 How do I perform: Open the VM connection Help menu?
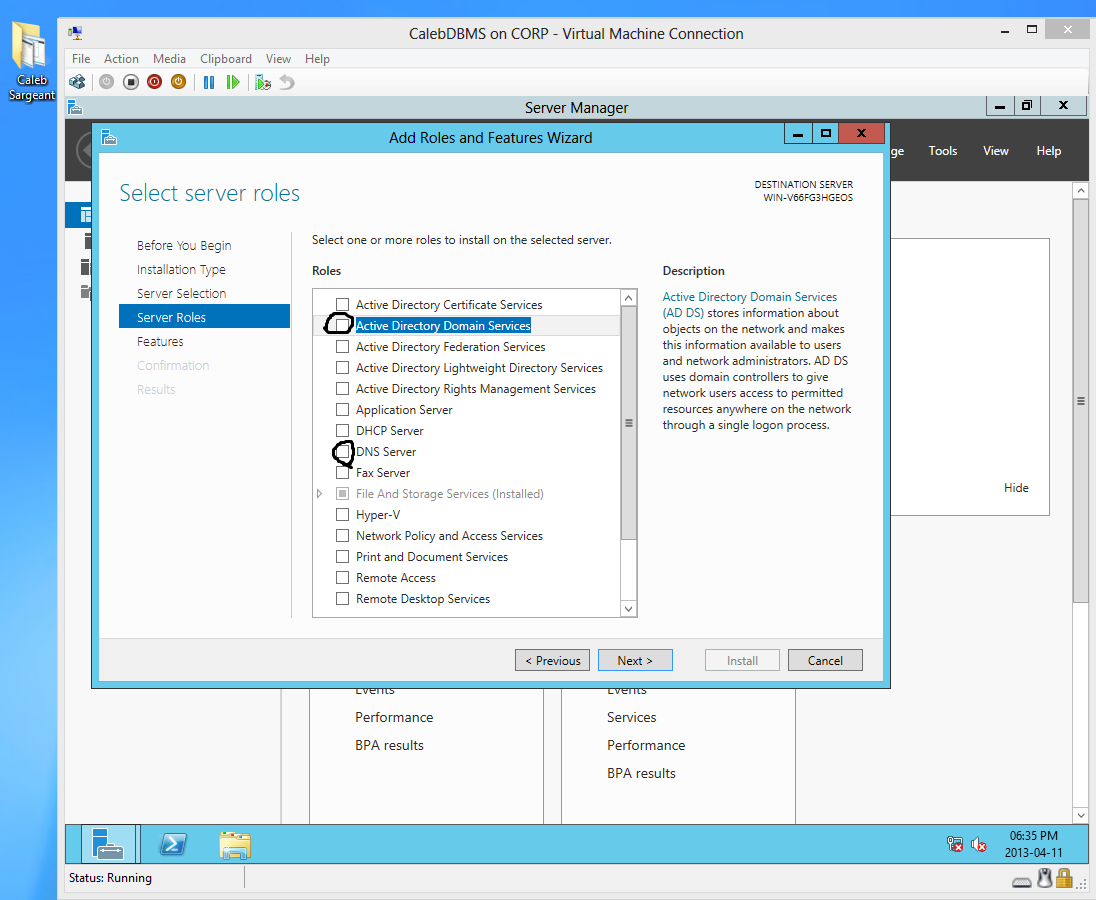point(317,59)
